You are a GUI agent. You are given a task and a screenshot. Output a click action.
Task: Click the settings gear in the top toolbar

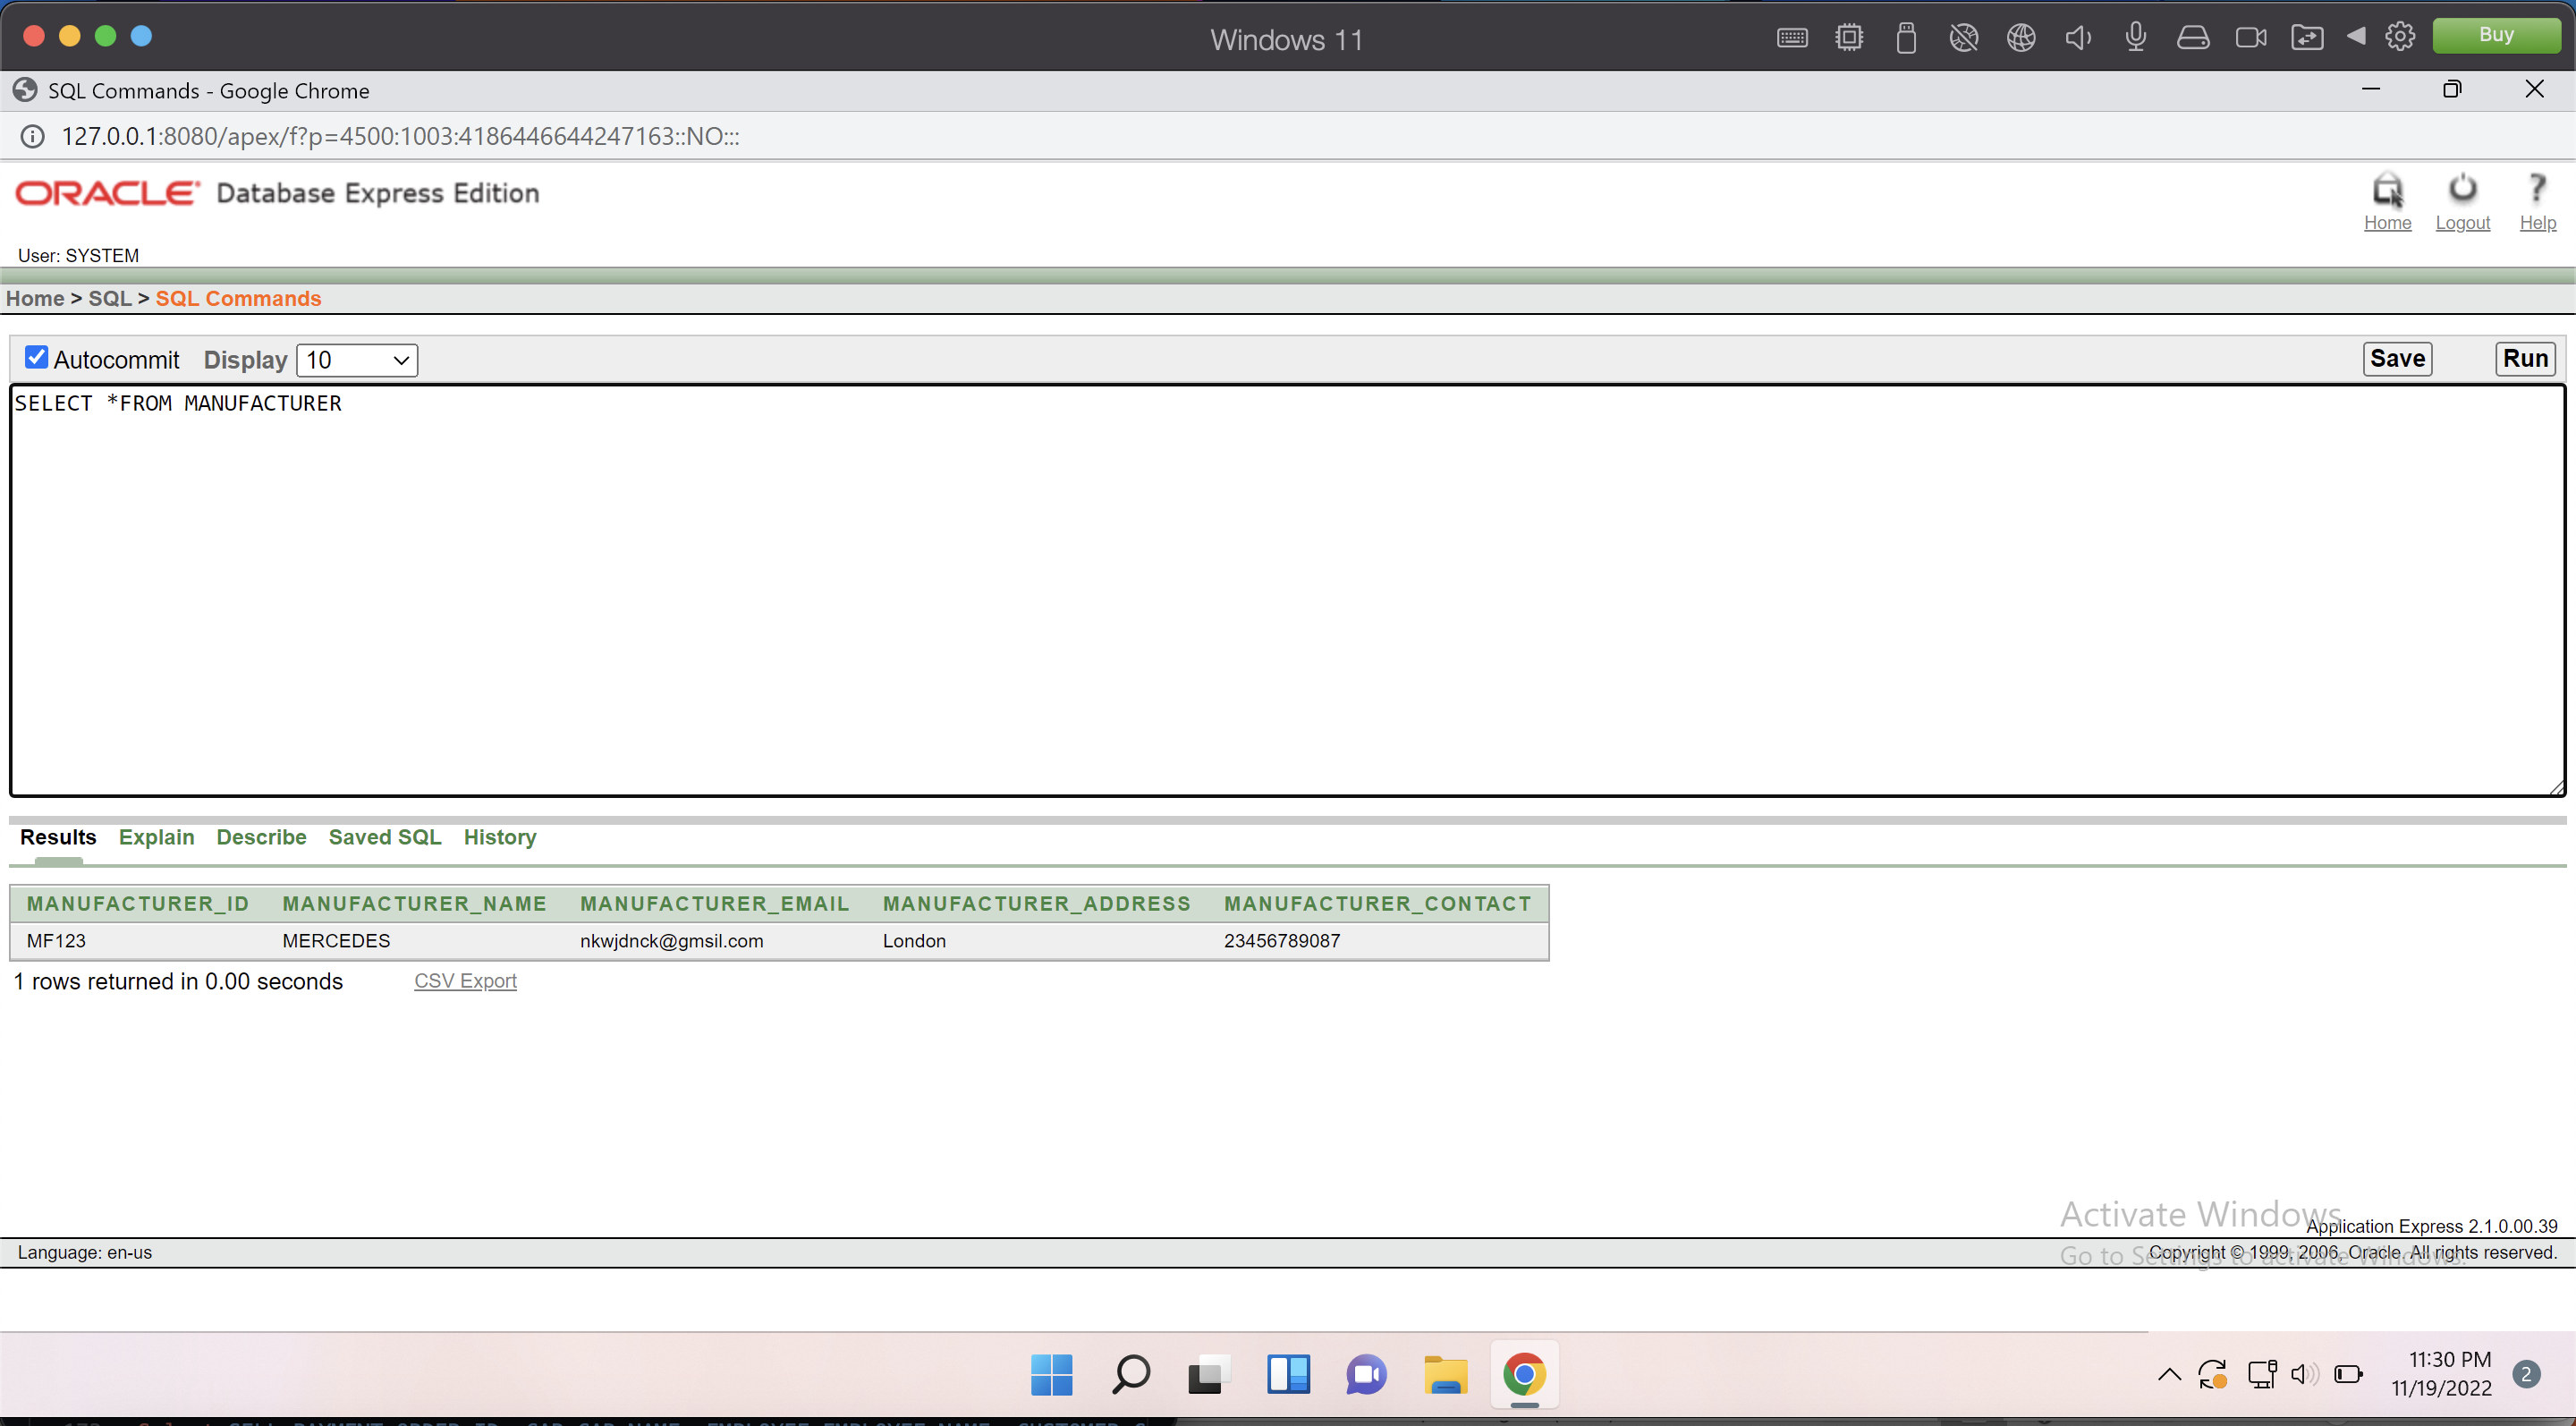(2400, 36)
